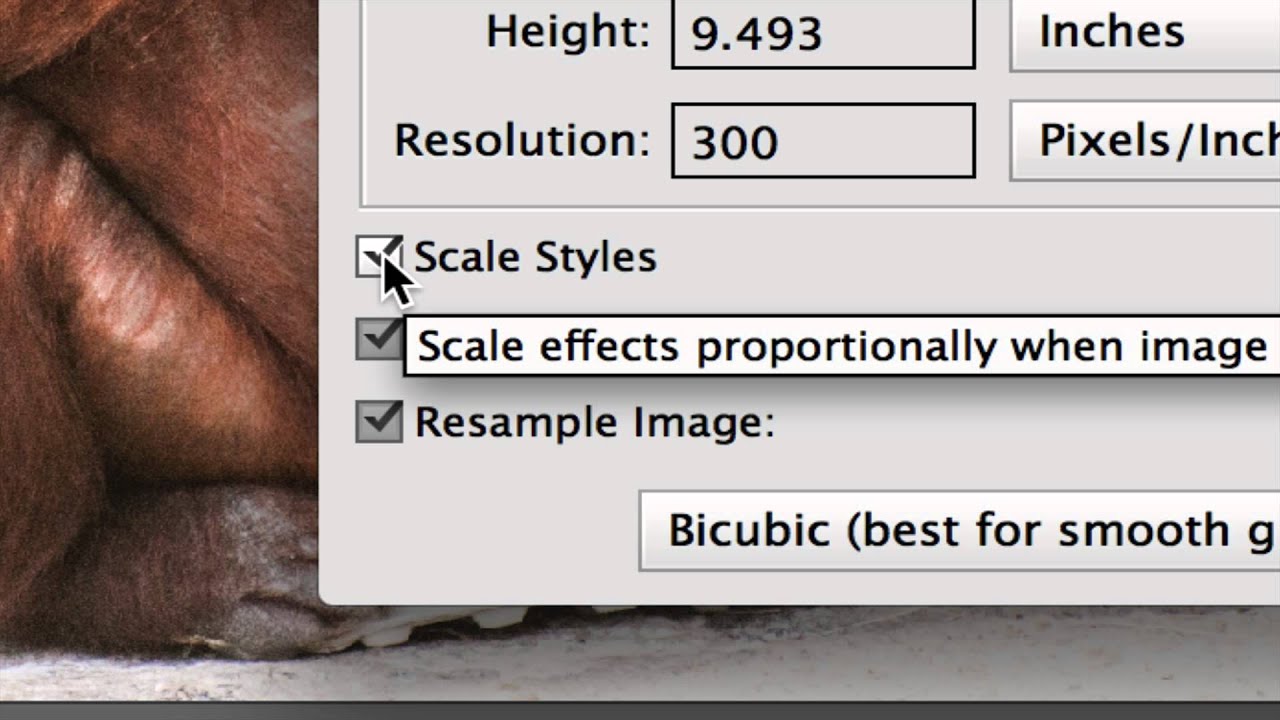Toggle the Resample Image checkbox

(x=379, y=422)
